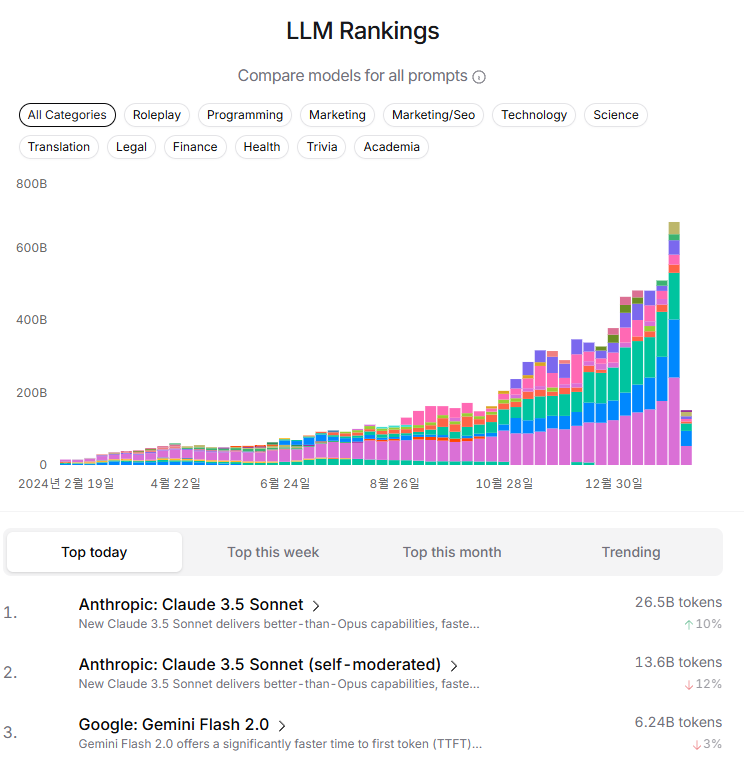
Task: Select the All Categories filter
Action: [x=67, y=115]
